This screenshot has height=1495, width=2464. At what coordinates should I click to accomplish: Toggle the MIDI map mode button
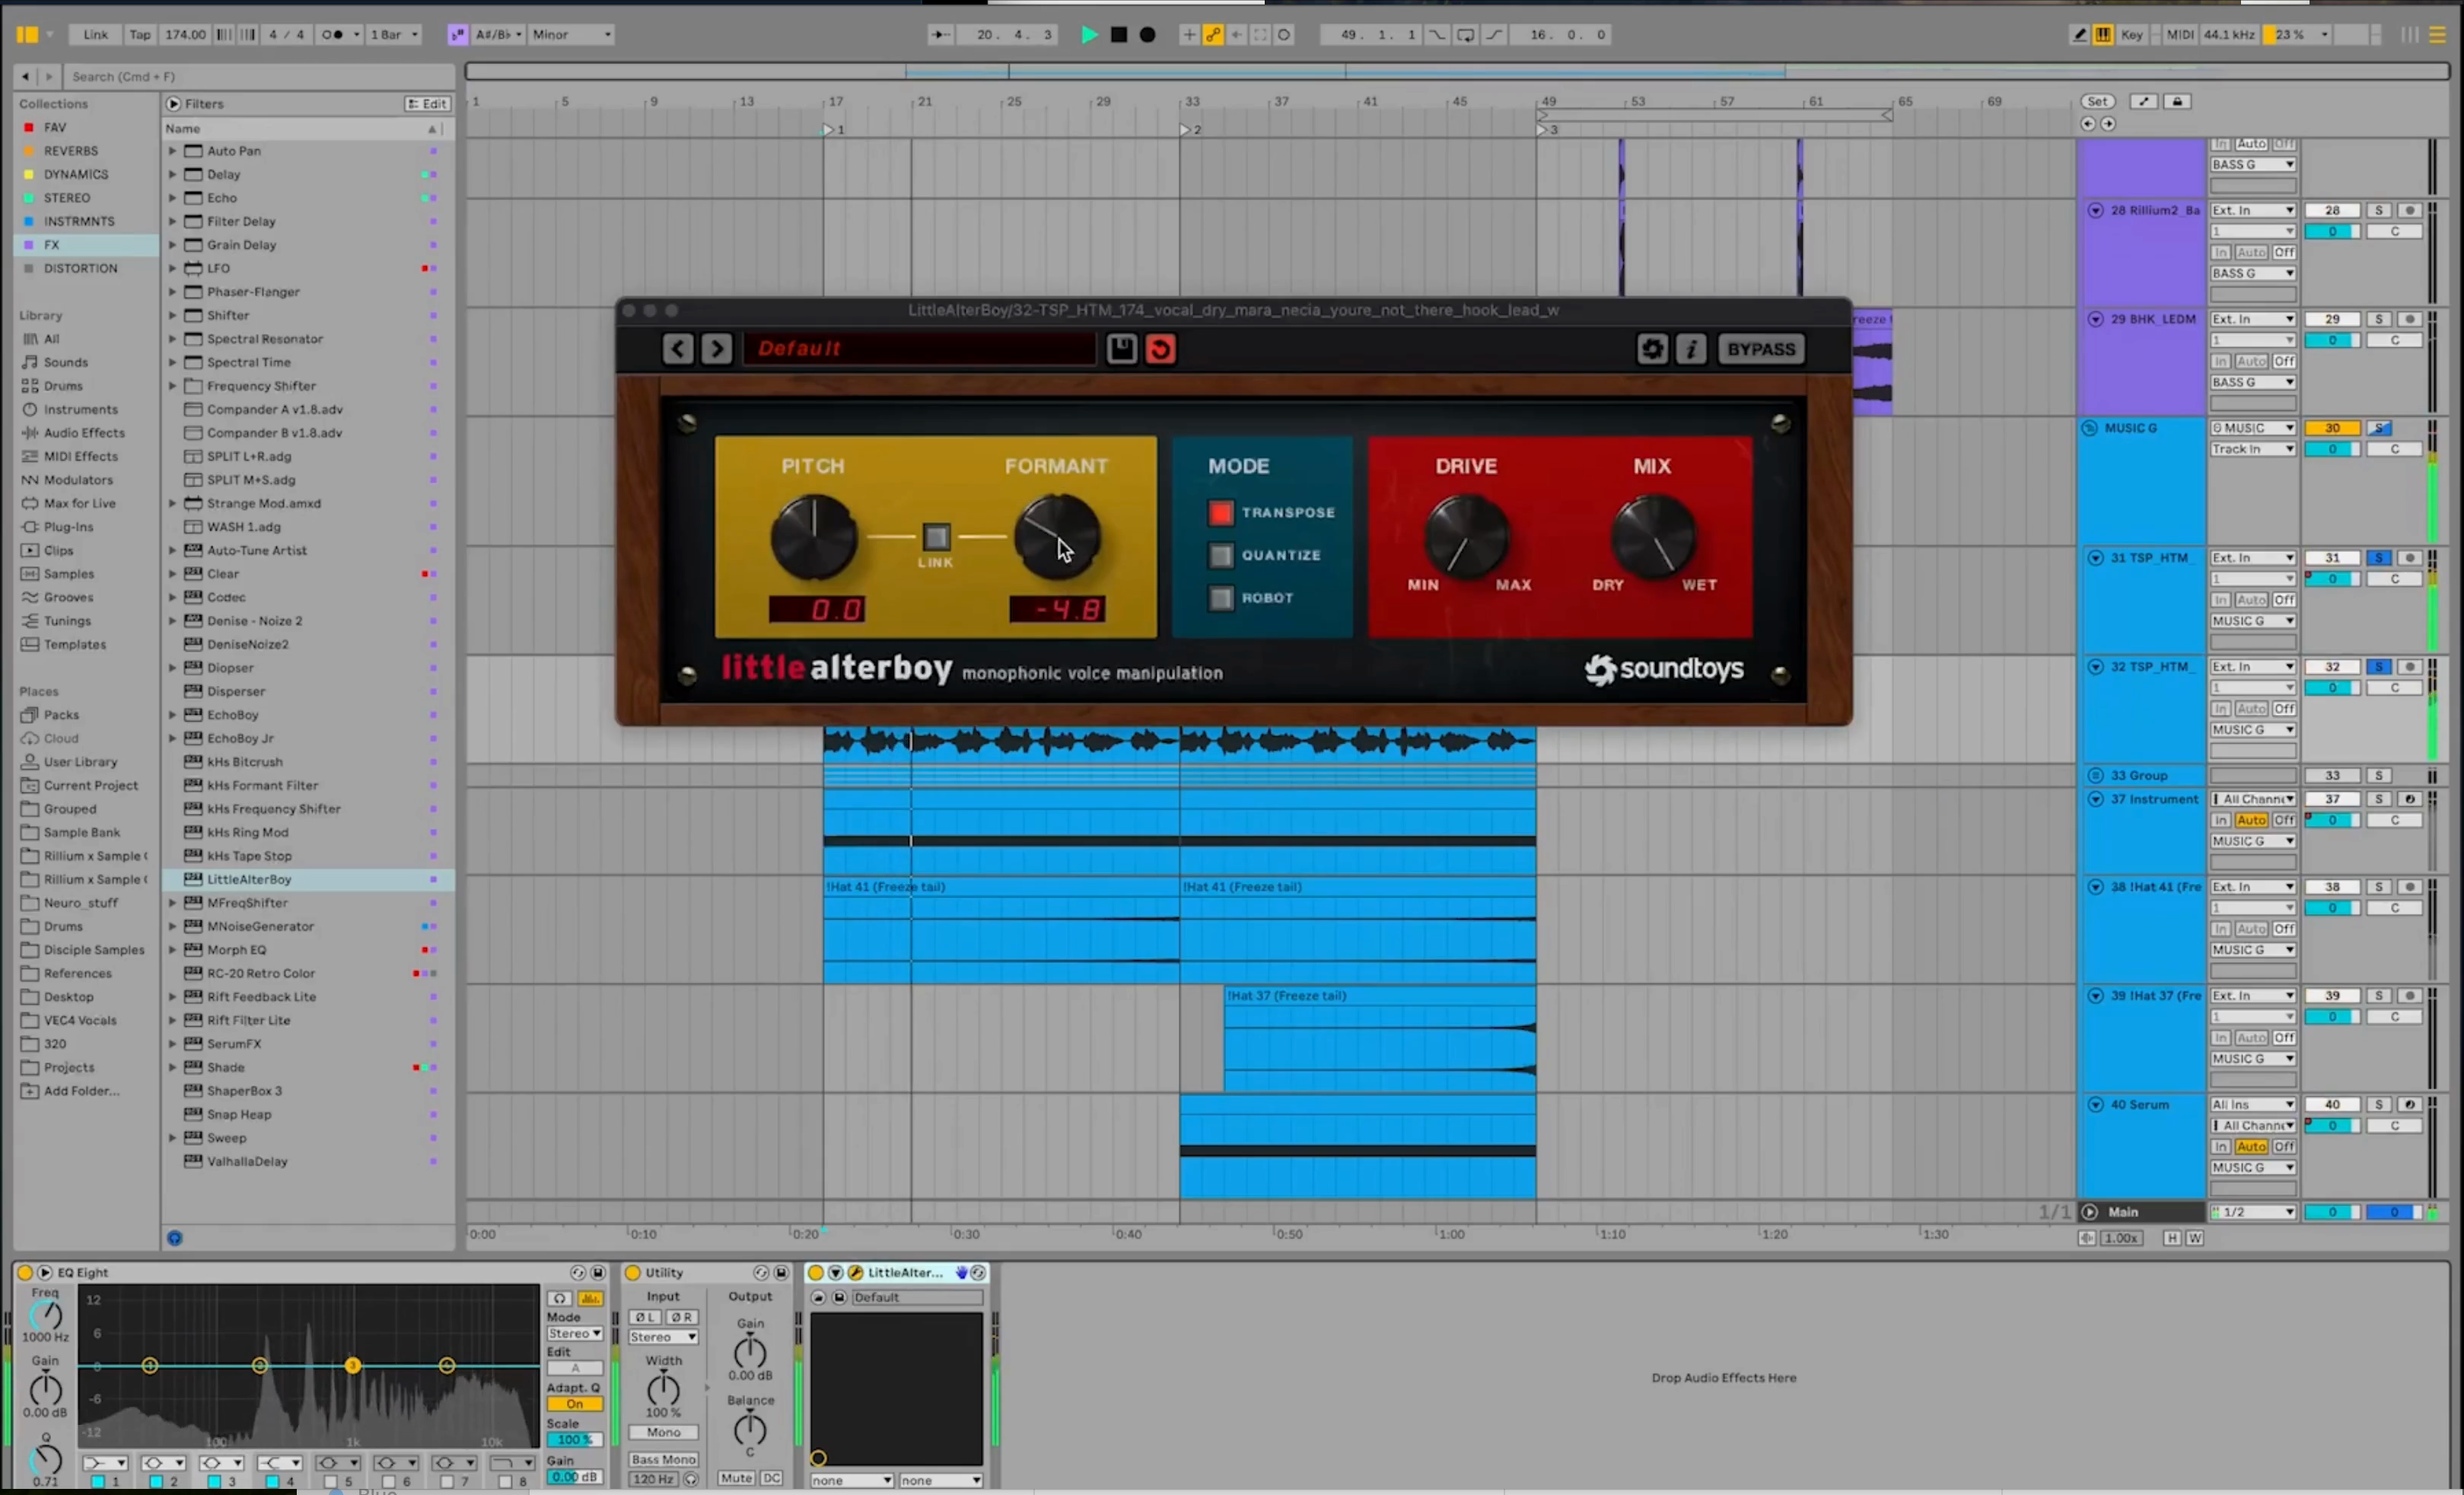pos(2179,34)
